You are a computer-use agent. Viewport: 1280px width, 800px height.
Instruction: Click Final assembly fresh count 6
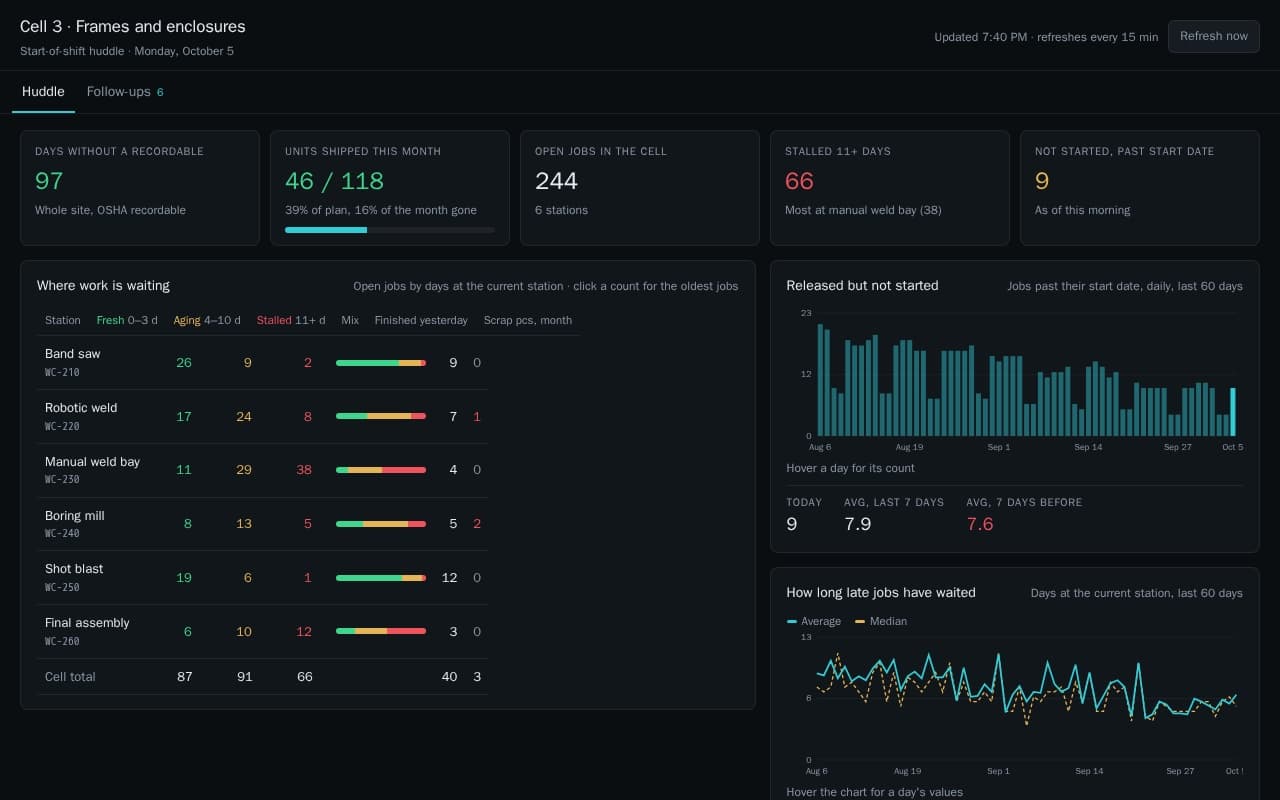tap(187, 631)
